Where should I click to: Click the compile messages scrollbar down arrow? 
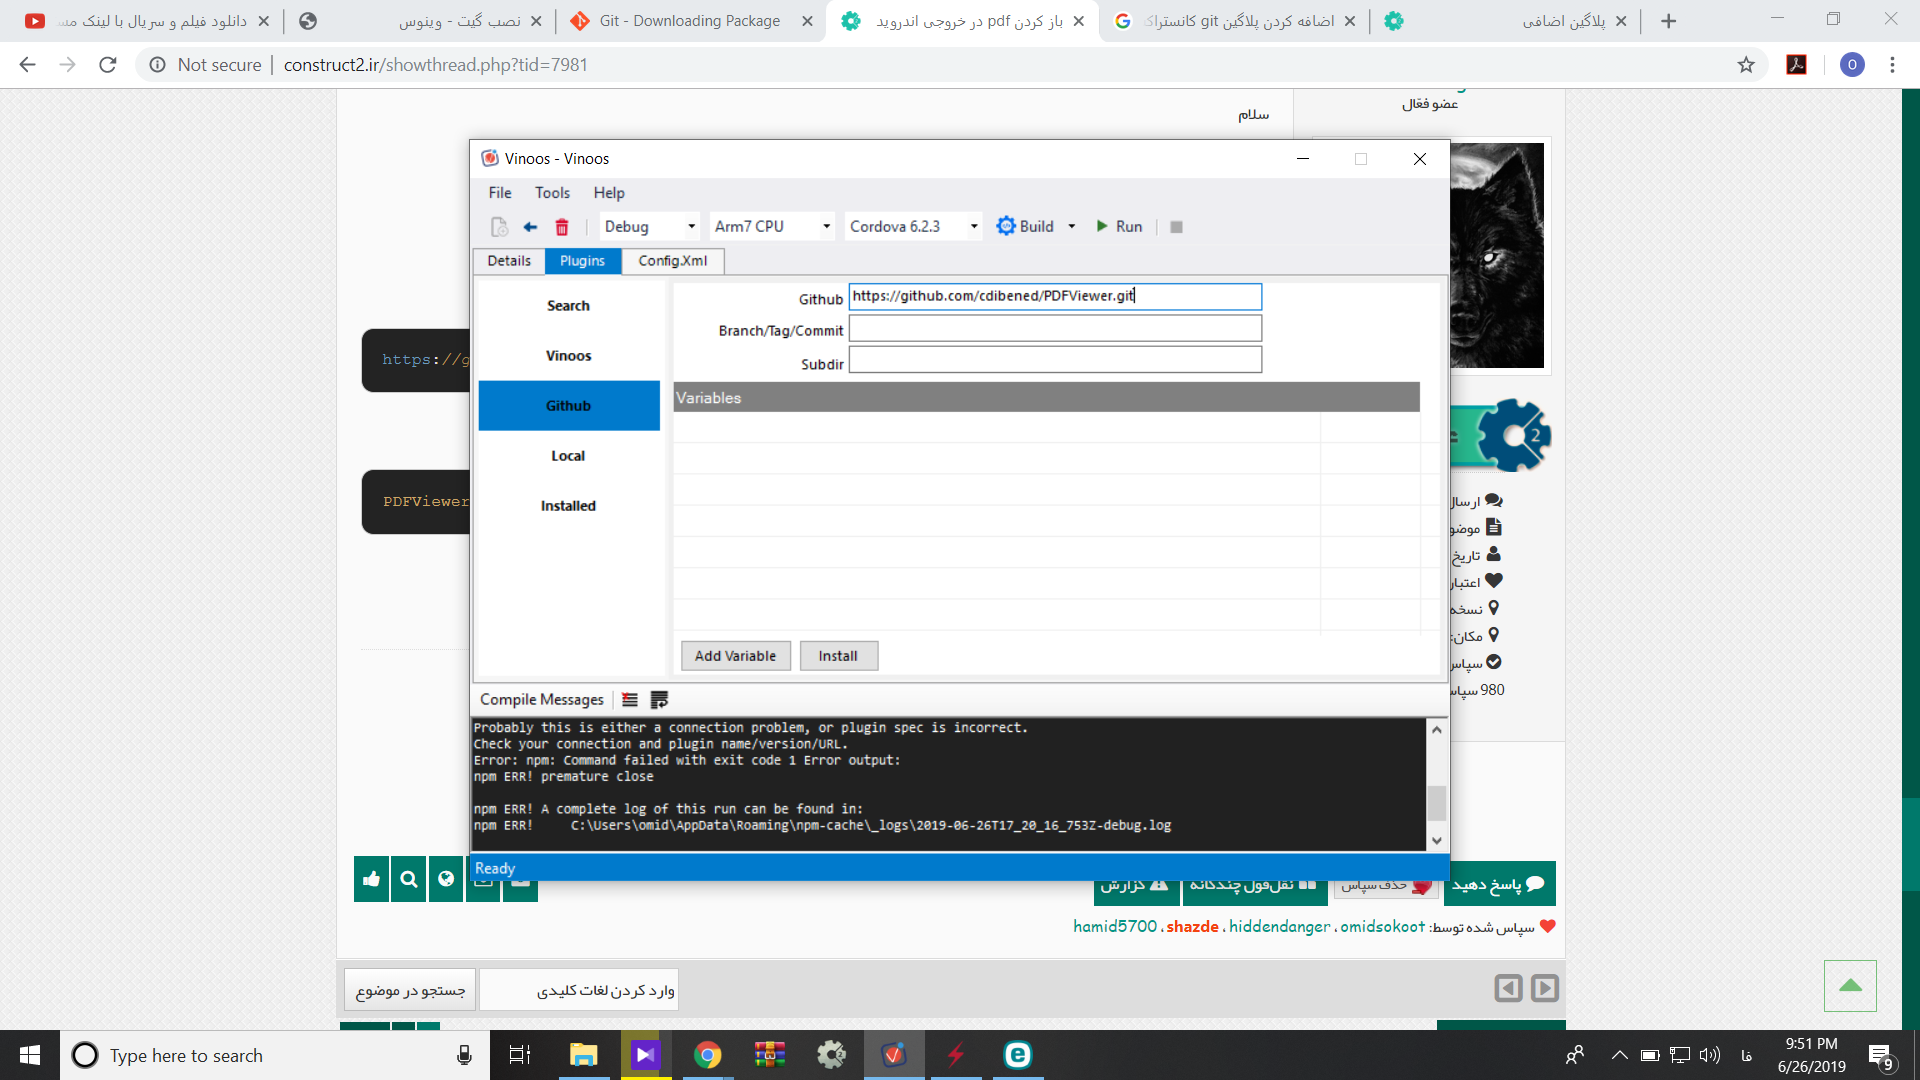click(x=1437, y=840)
